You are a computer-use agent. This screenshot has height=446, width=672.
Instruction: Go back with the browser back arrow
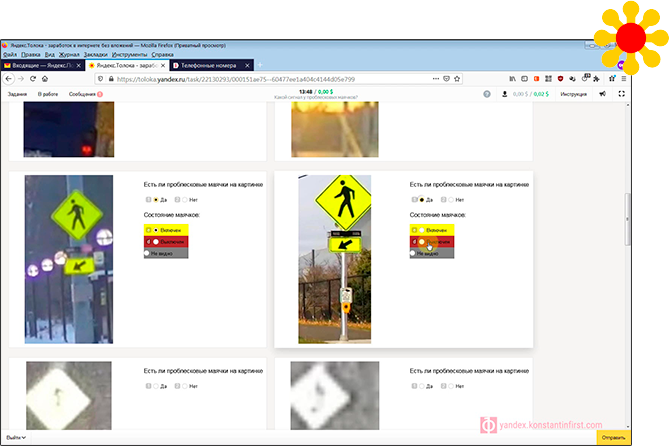click(9, 79)
